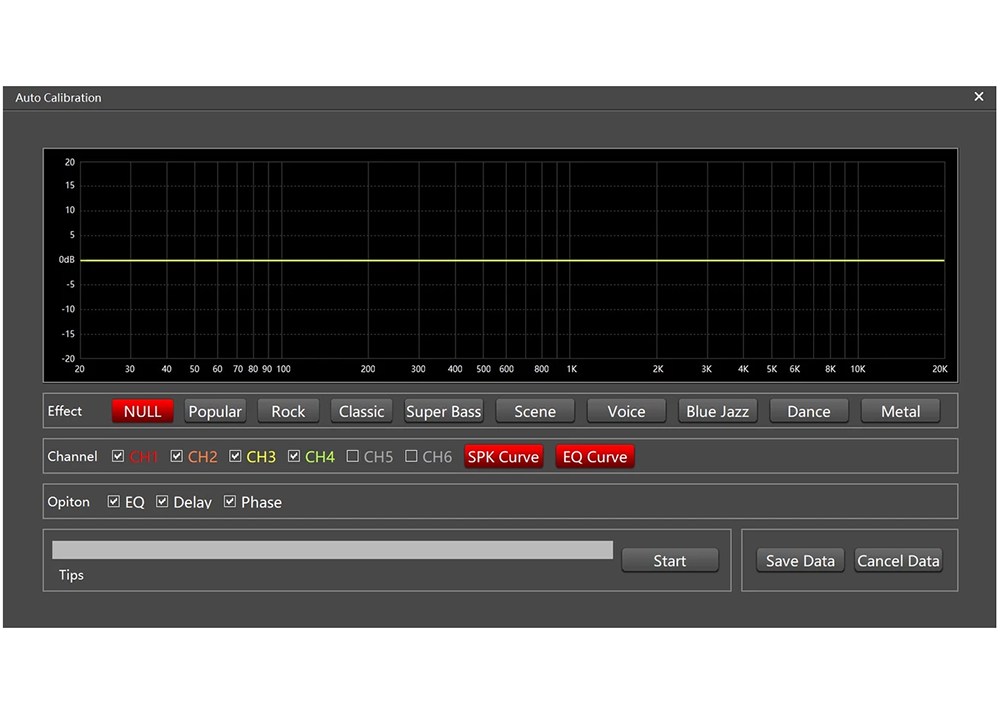Screen dimensions: 1000x714
Task: Apply the Blue Jazz effect
Action: coord(717,411)
